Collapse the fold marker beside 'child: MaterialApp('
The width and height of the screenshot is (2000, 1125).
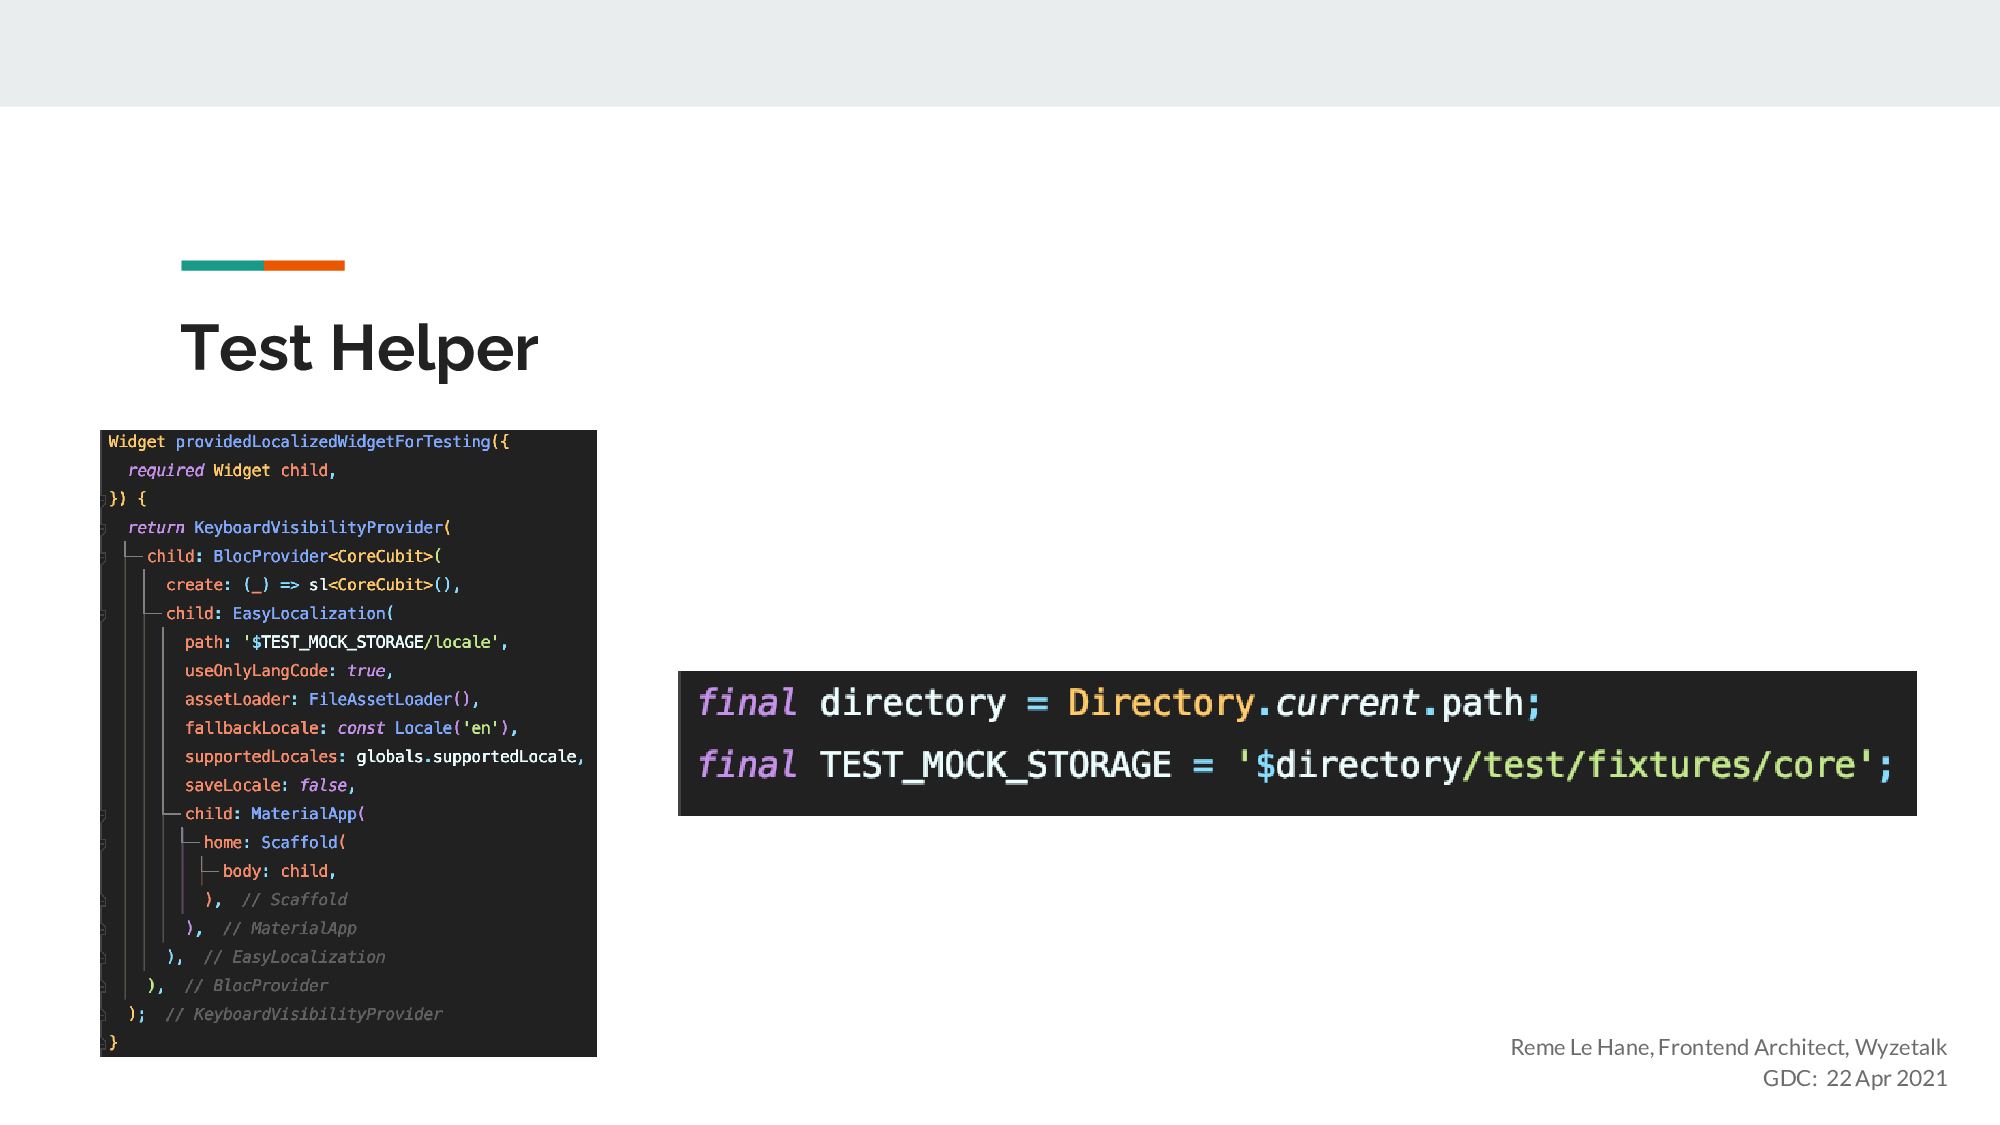click(x=104, y=815)
